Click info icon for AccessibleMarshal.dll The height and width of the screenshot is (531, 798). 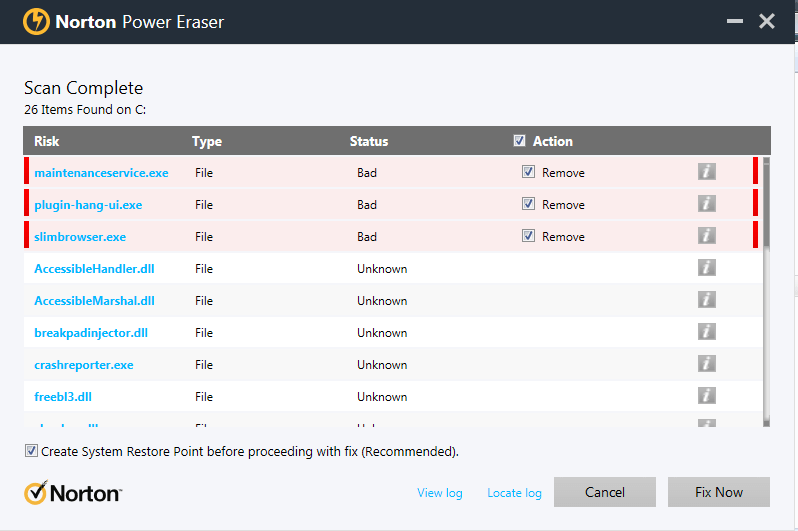click(x=707, y=300)
